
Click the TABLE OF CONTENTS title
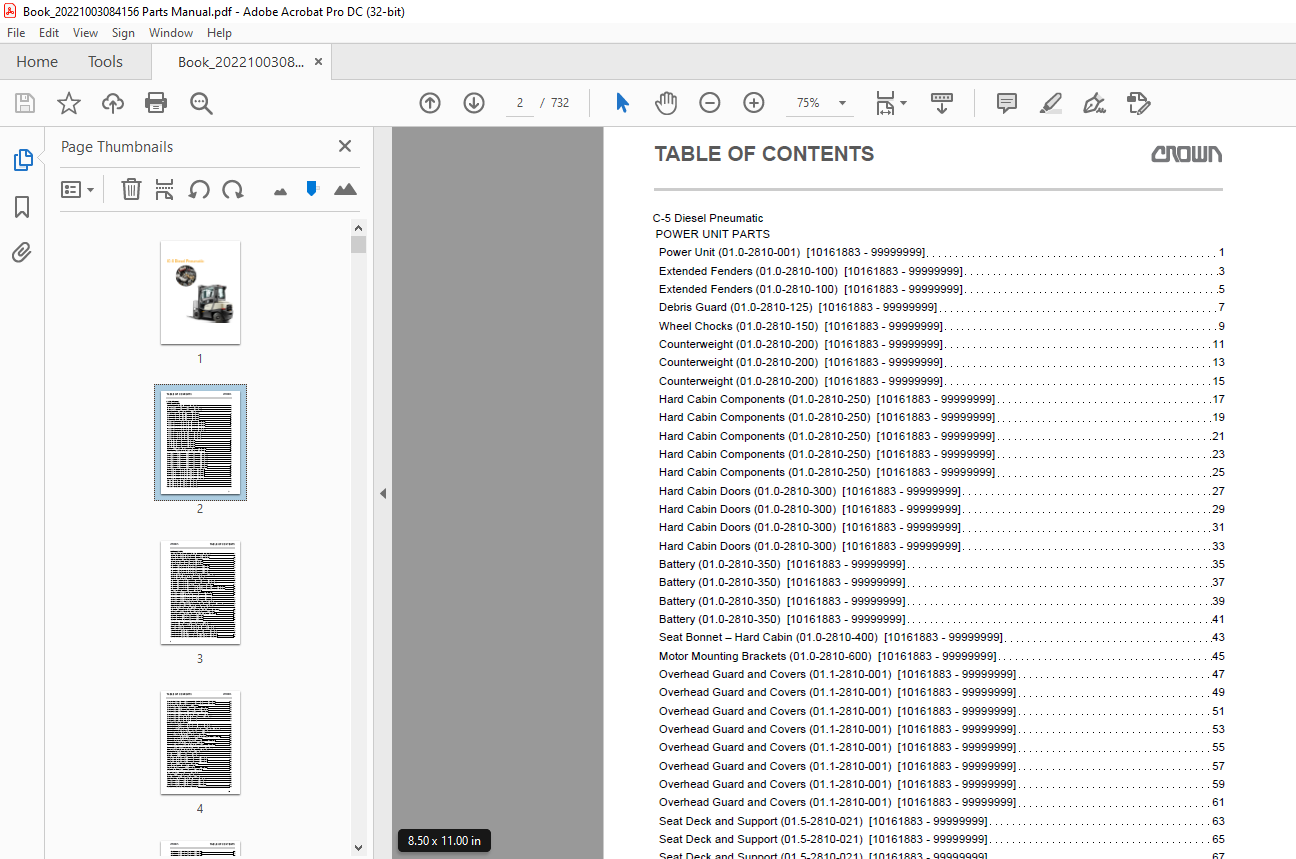coord(764,154)
